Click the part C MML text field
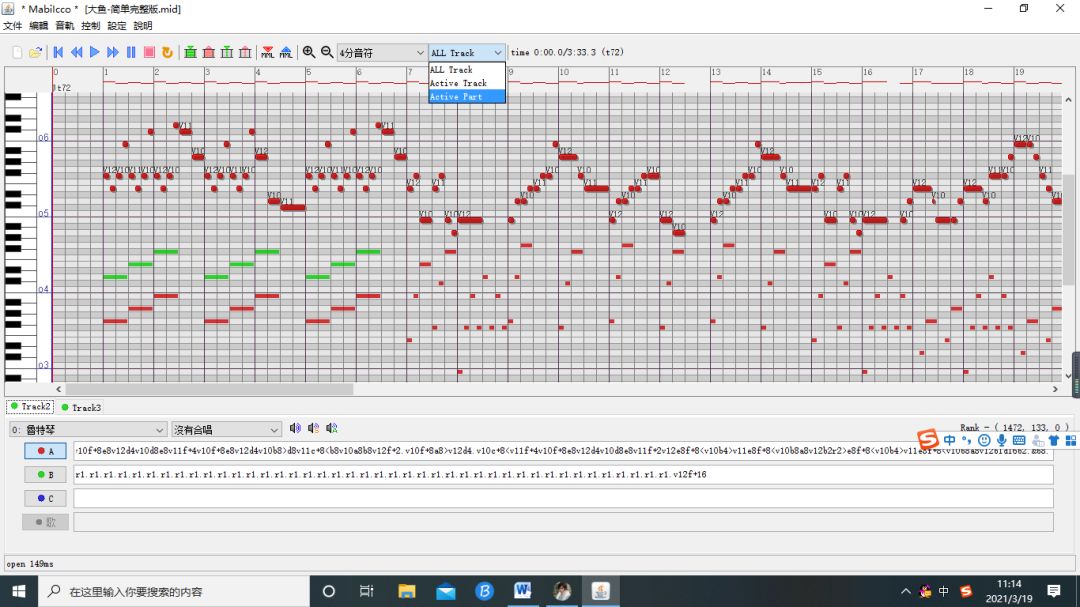This screenshot has width=1080, height=607. pos(562,498)
